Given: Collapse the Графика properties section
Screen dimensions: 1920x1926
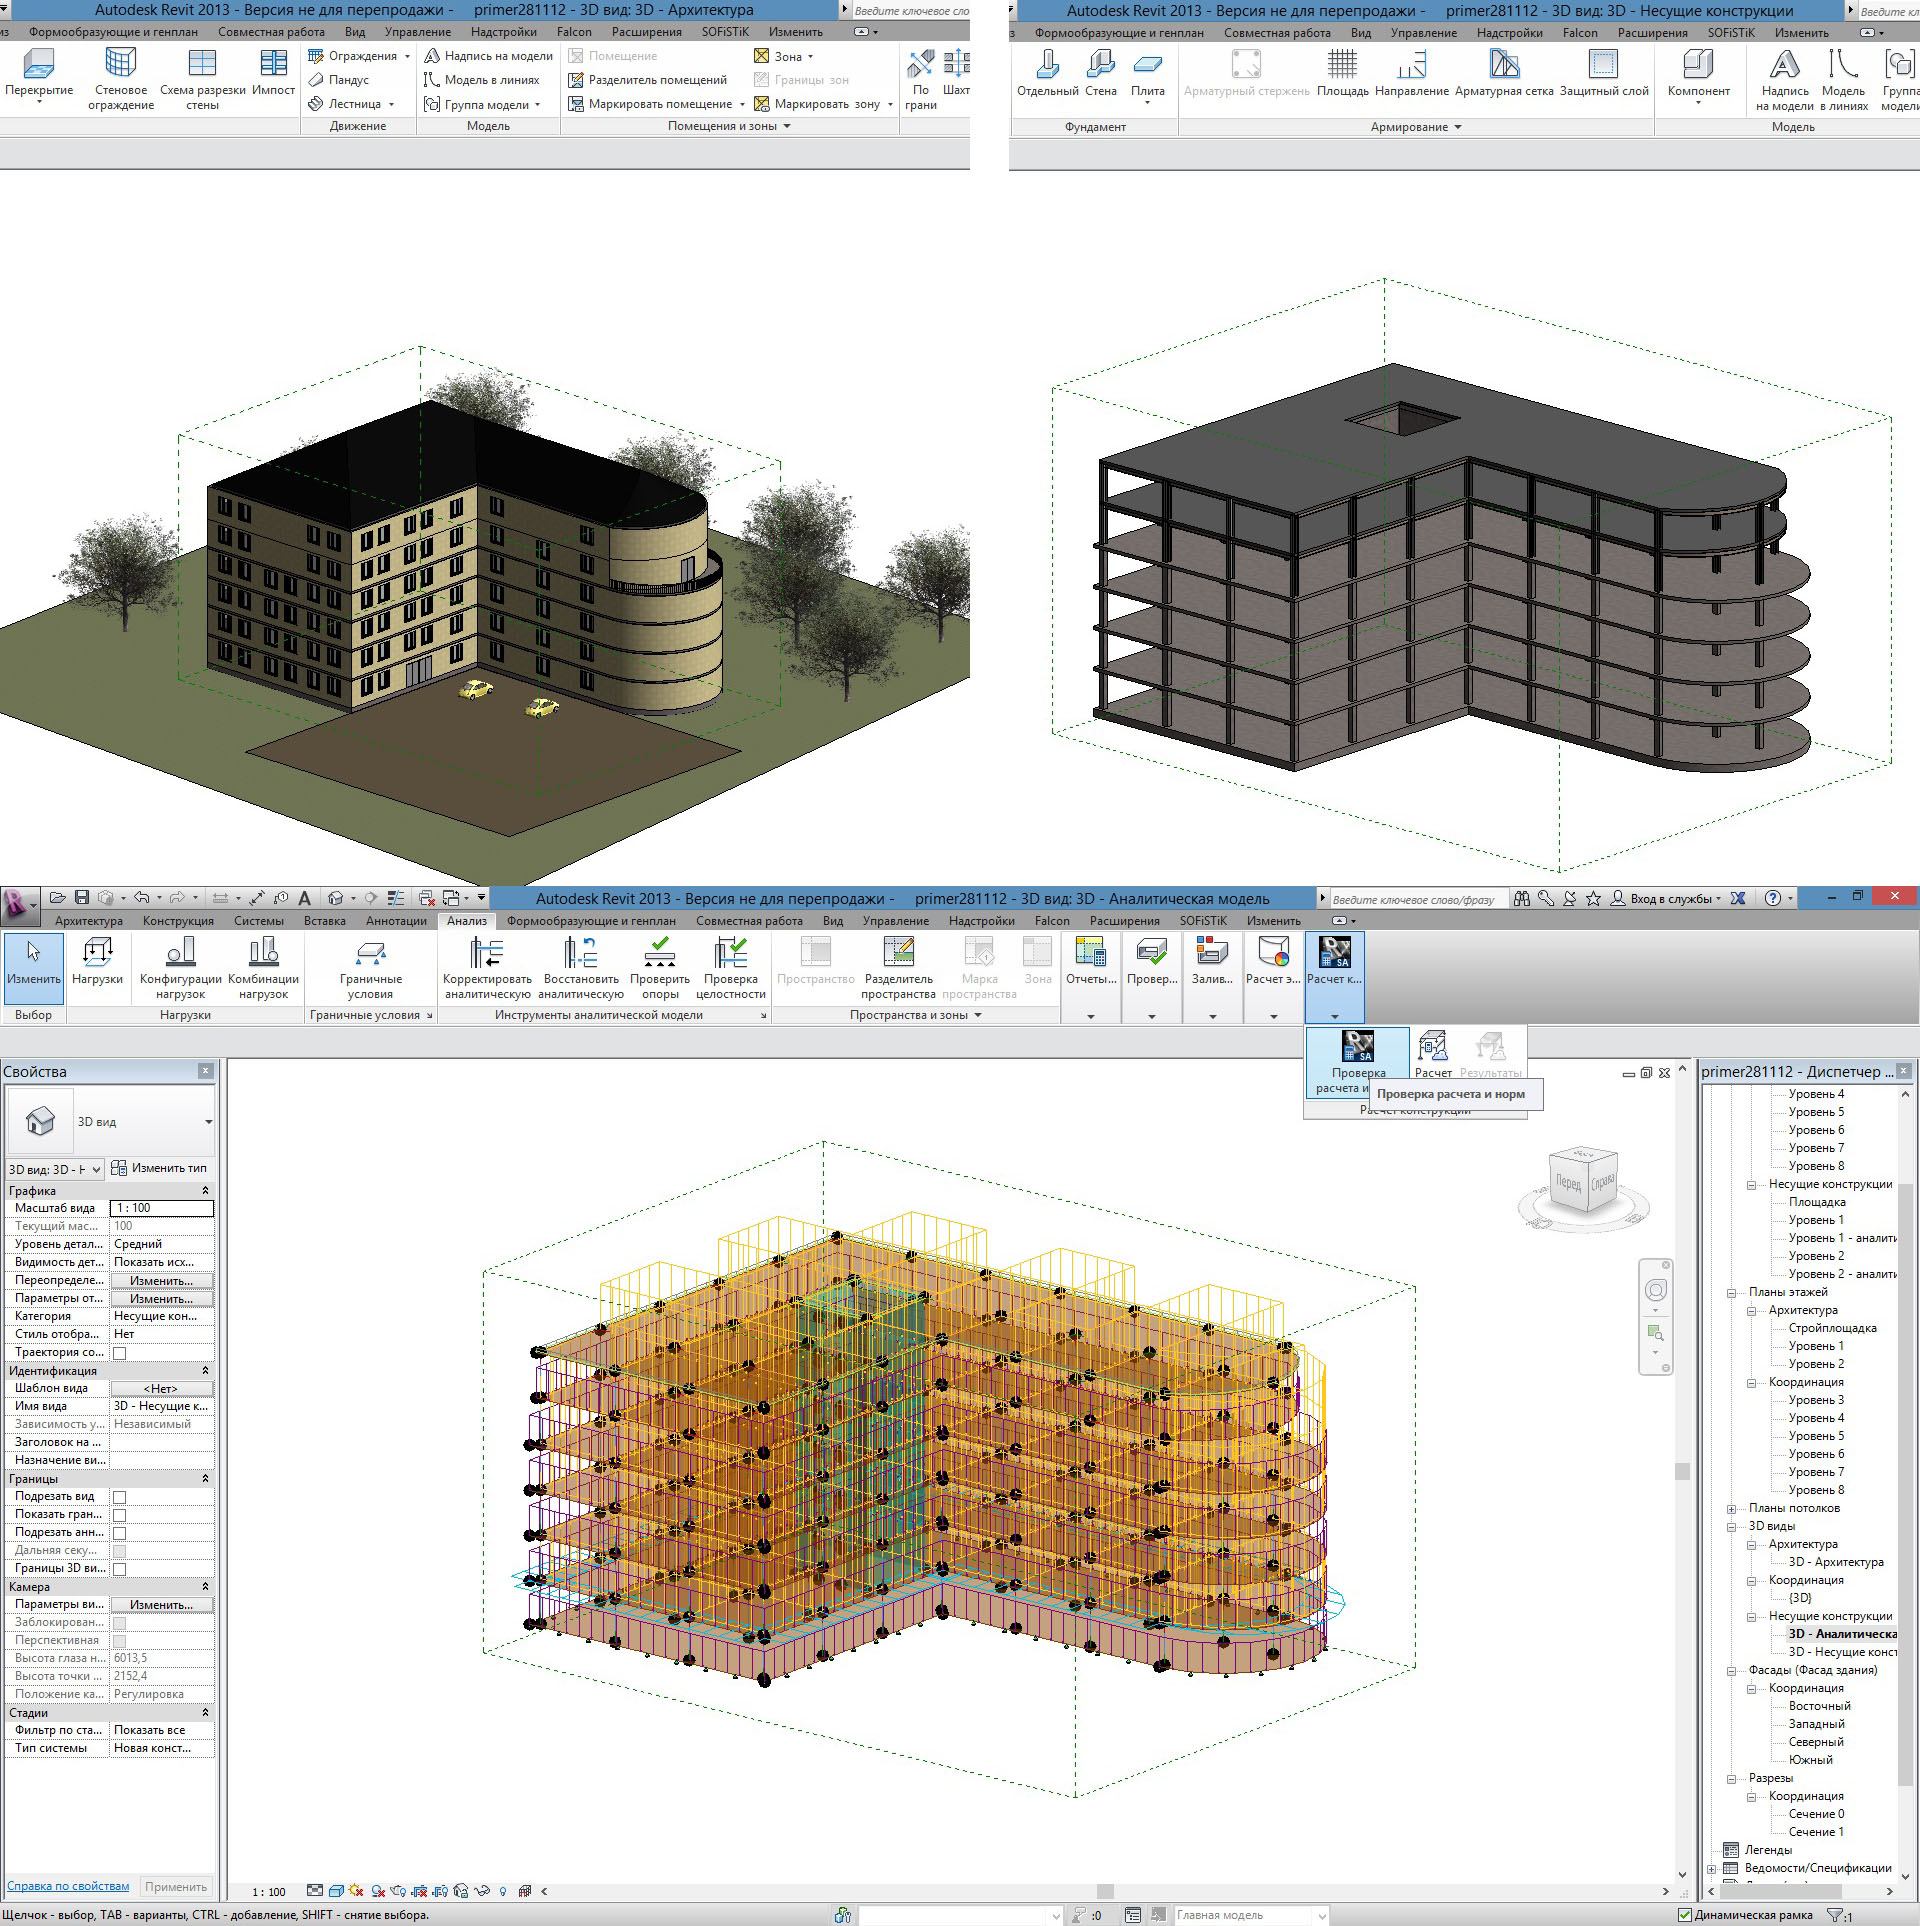Looking at the screenshot, I should point(206,1190).
